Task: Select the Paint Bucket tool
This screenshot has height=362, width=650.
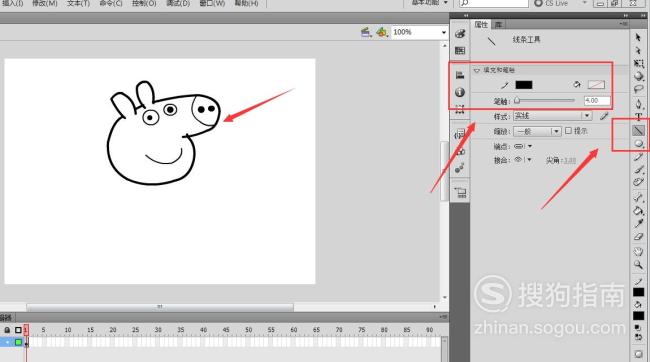Action: tap(638, 211)
